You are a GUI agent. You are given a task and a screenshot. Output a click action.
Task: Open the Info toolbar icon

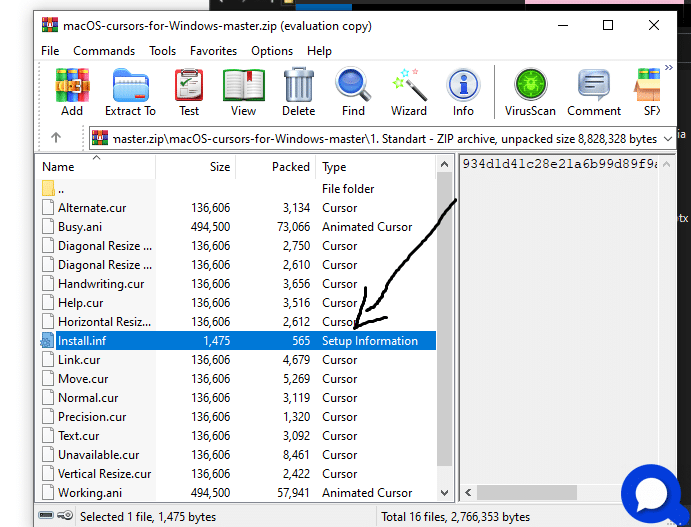coord(463,92)
